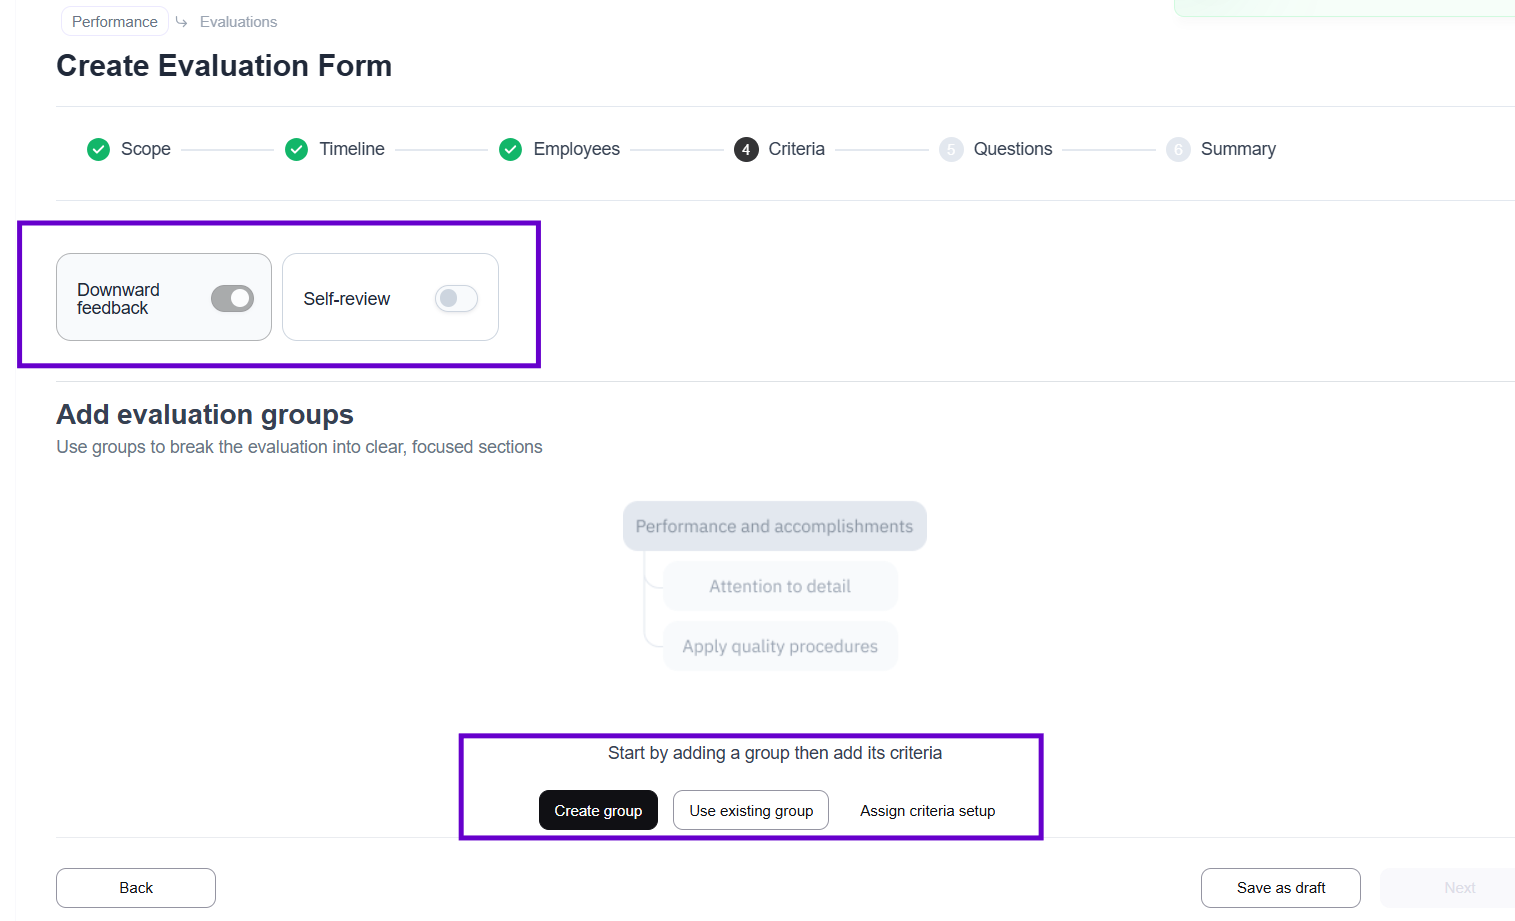Click the Apply quality procedures sample criterion
This screenshot has height=921, width=1515.
coord(779,646)
